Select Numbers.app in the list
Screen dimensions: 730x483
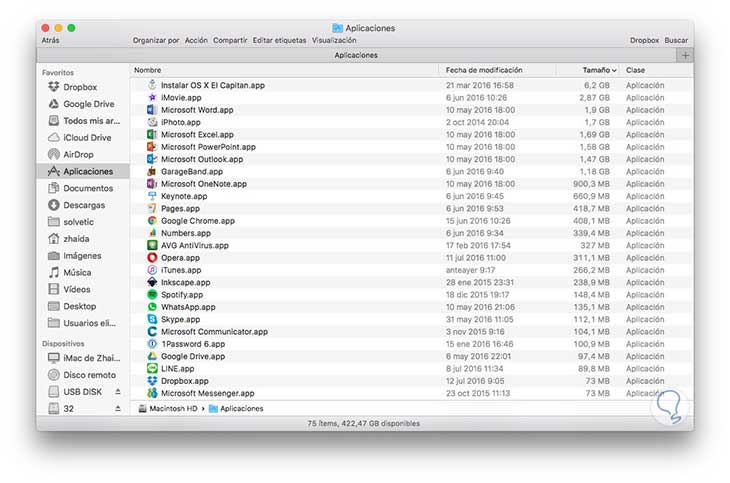click(x=411, y=233)
